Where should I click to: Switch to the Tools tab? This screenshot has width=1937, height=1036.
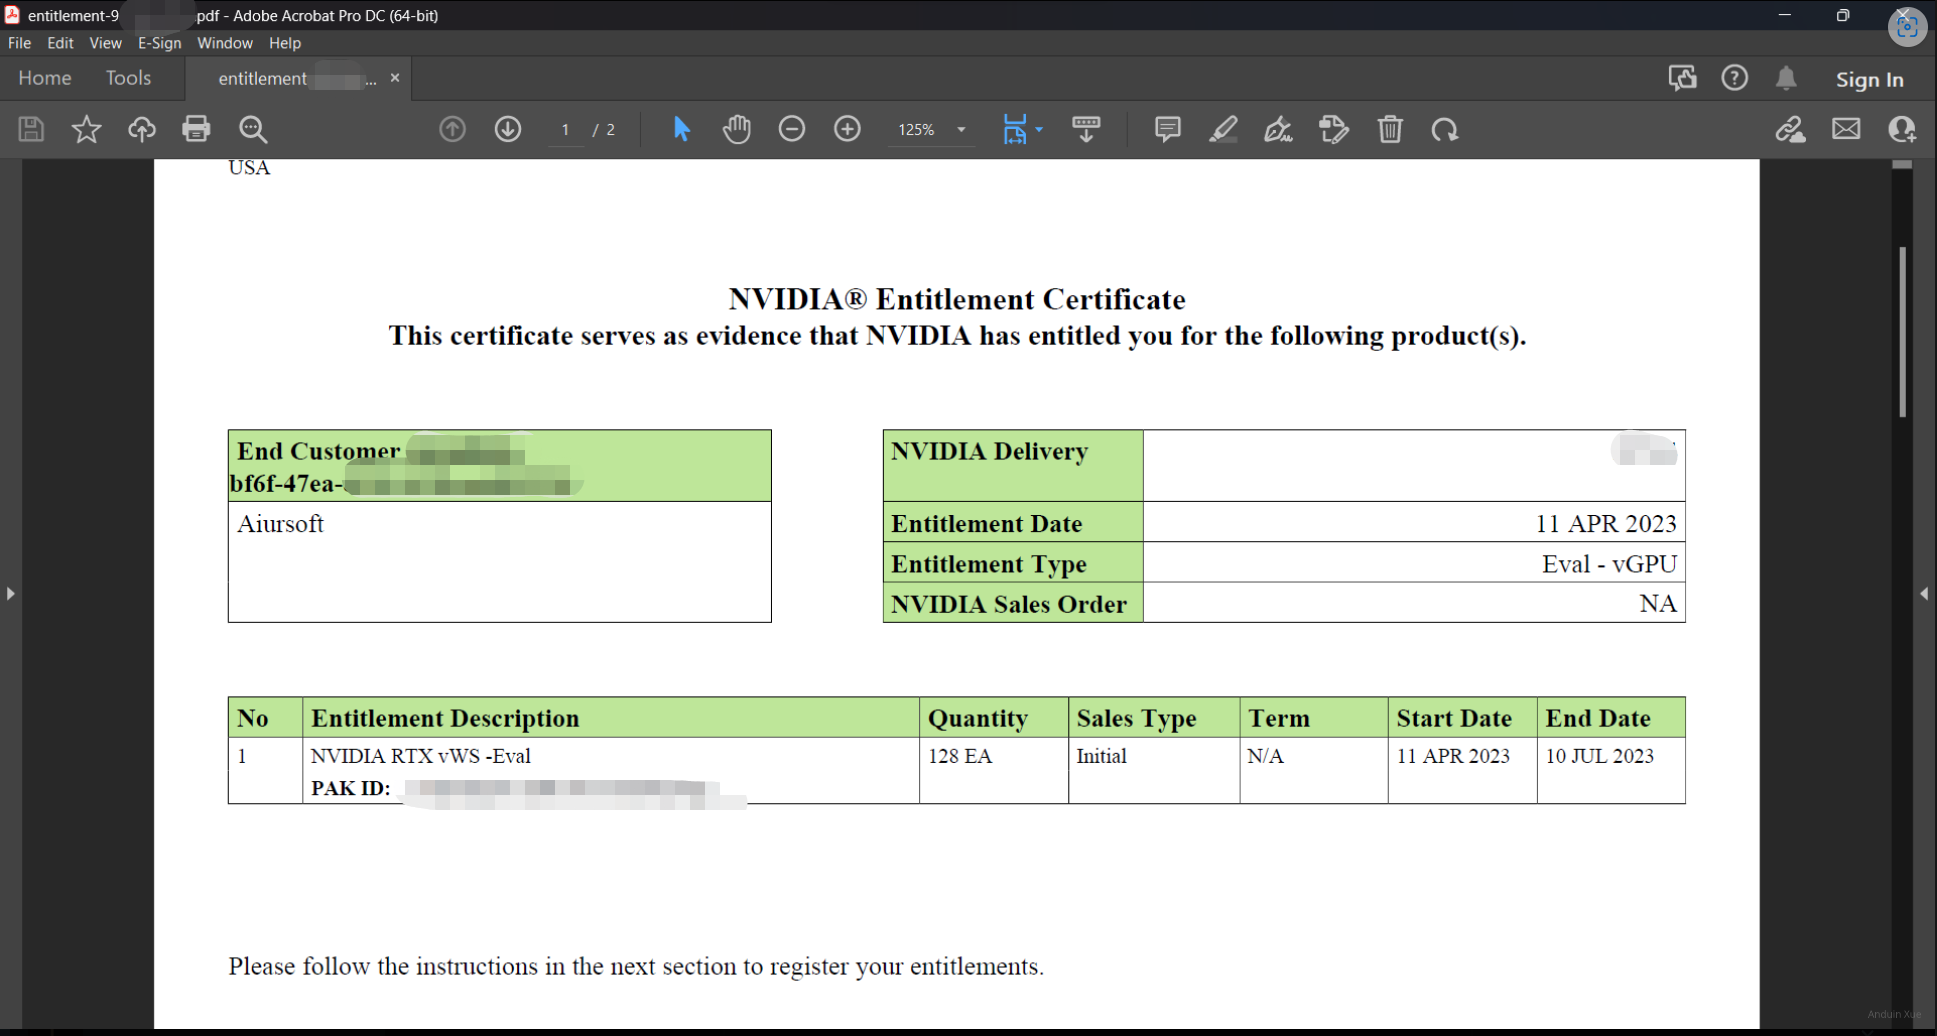pos(128,78)
